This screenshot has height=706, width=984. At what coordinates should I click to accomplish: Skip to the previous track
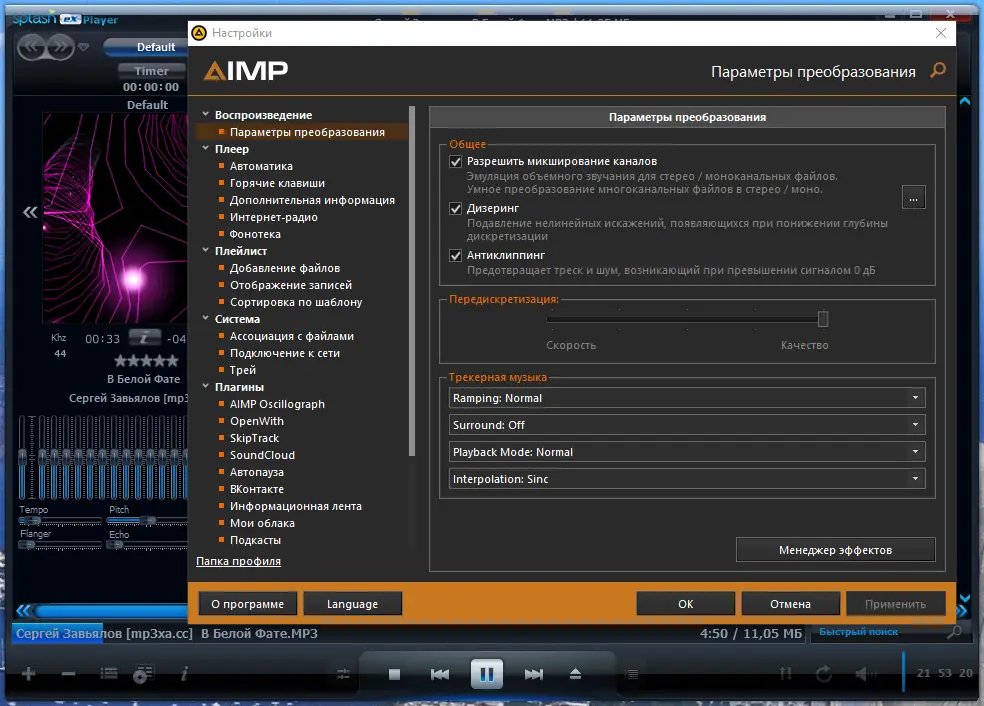(440, 675)
